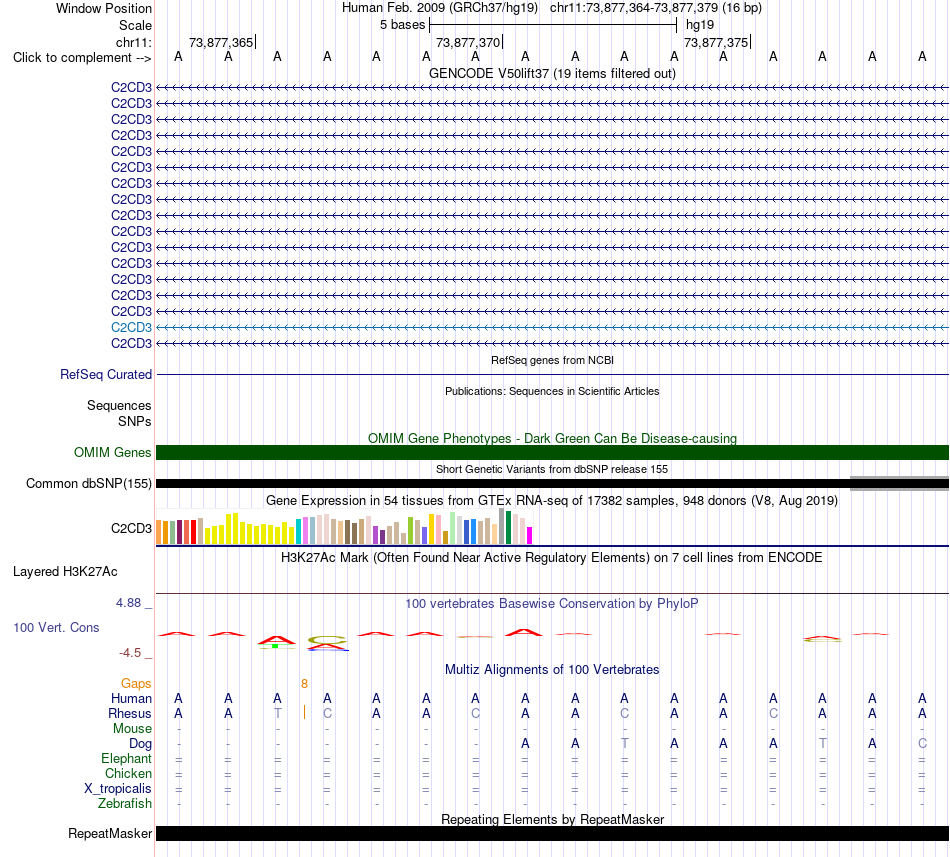Click 'Short Genetic Variants from dbSNP release 155'
Image resolution: width=950 pixels, height=857 pixels.
[552, 469]
